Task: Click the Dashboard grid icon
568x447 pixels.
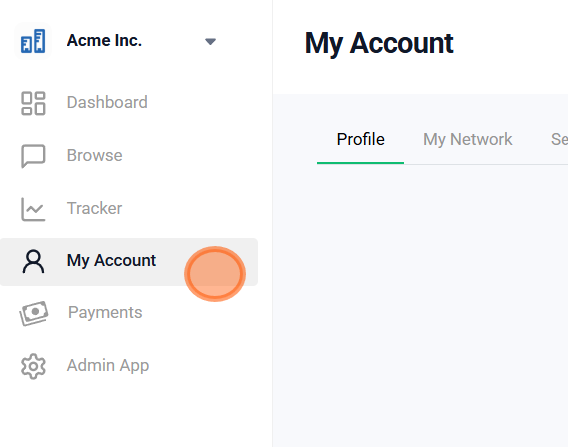Action: tap(33, 103)
